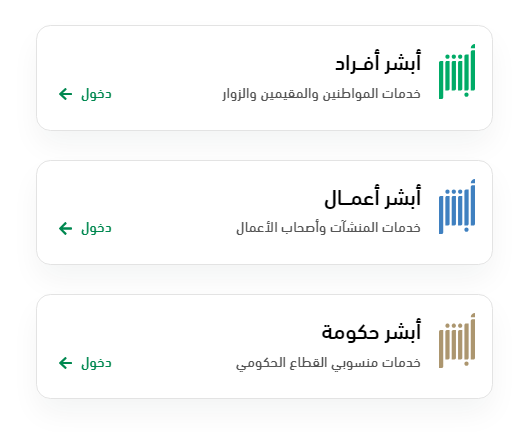Screen dimensions: 513x432
Task: Click the green Absher Individuals logo
Action: point(457,71)
